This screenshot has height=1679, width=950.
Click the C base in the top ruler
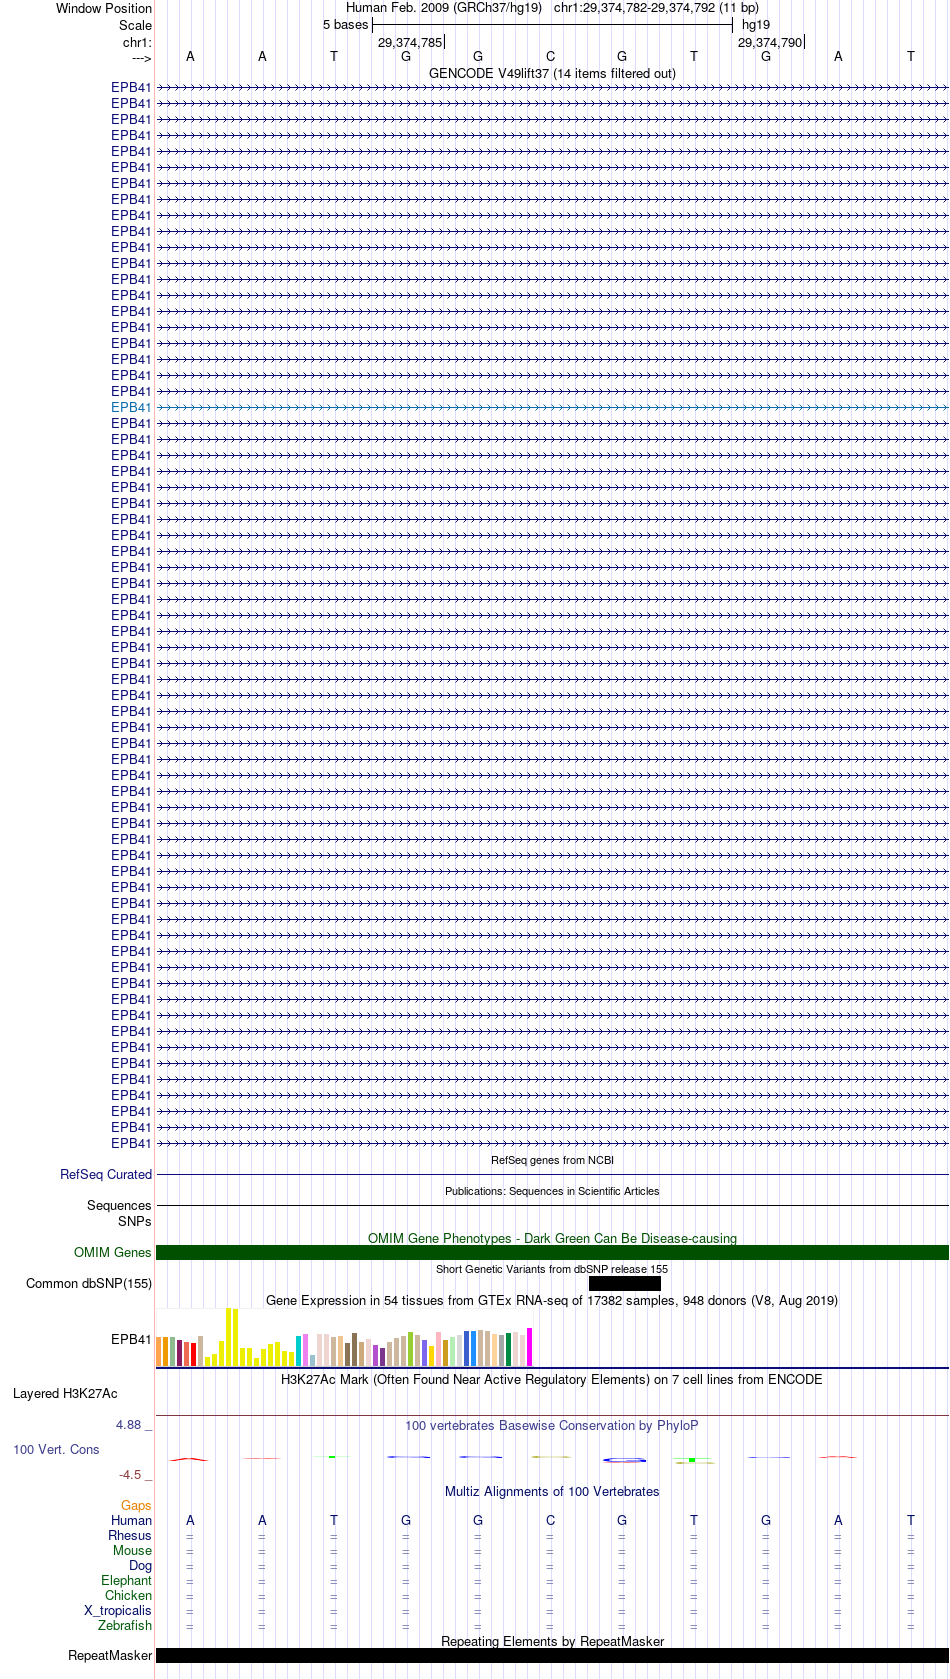coord(550,56)
